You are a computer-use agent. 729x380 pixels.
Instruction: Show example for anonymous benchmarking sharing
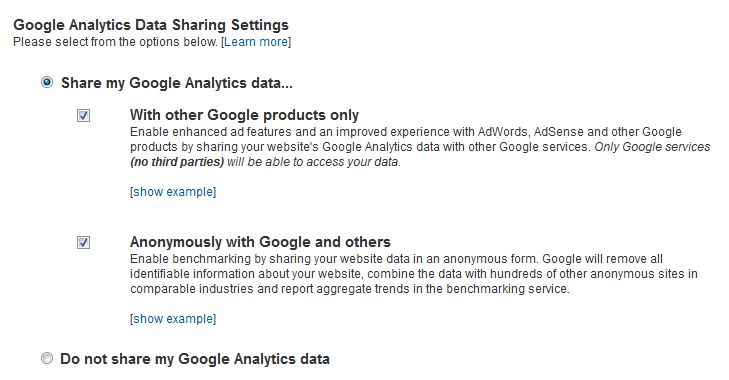pyautogui.click(x=173, y=319)
